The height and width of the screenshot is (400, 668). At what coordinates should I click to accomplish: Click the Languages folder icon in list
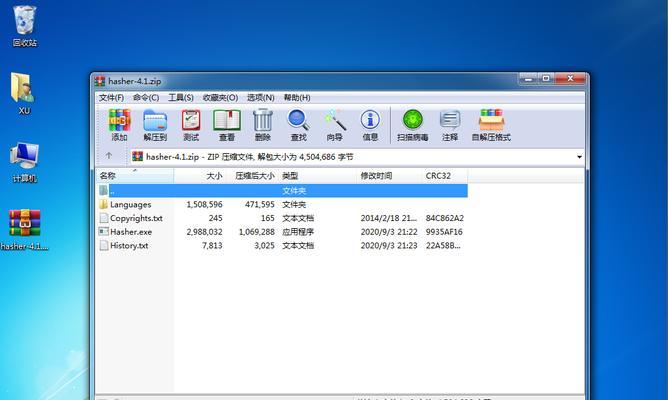point(104,204)
